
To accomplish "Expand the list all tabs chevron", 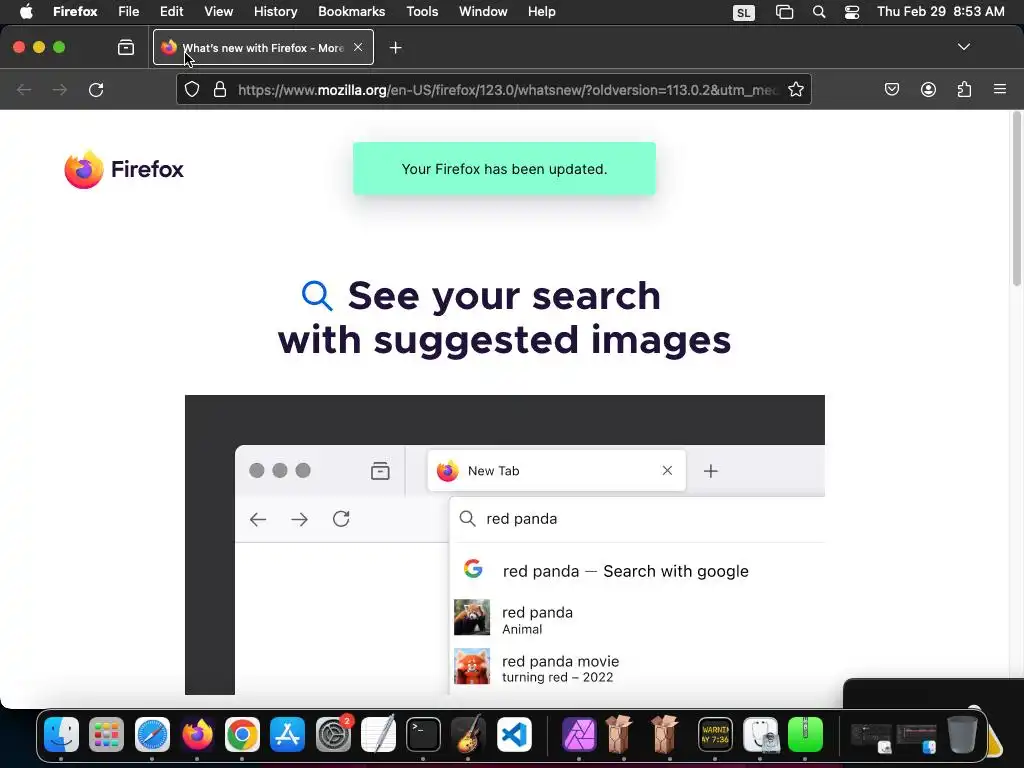I will point(963,47).
